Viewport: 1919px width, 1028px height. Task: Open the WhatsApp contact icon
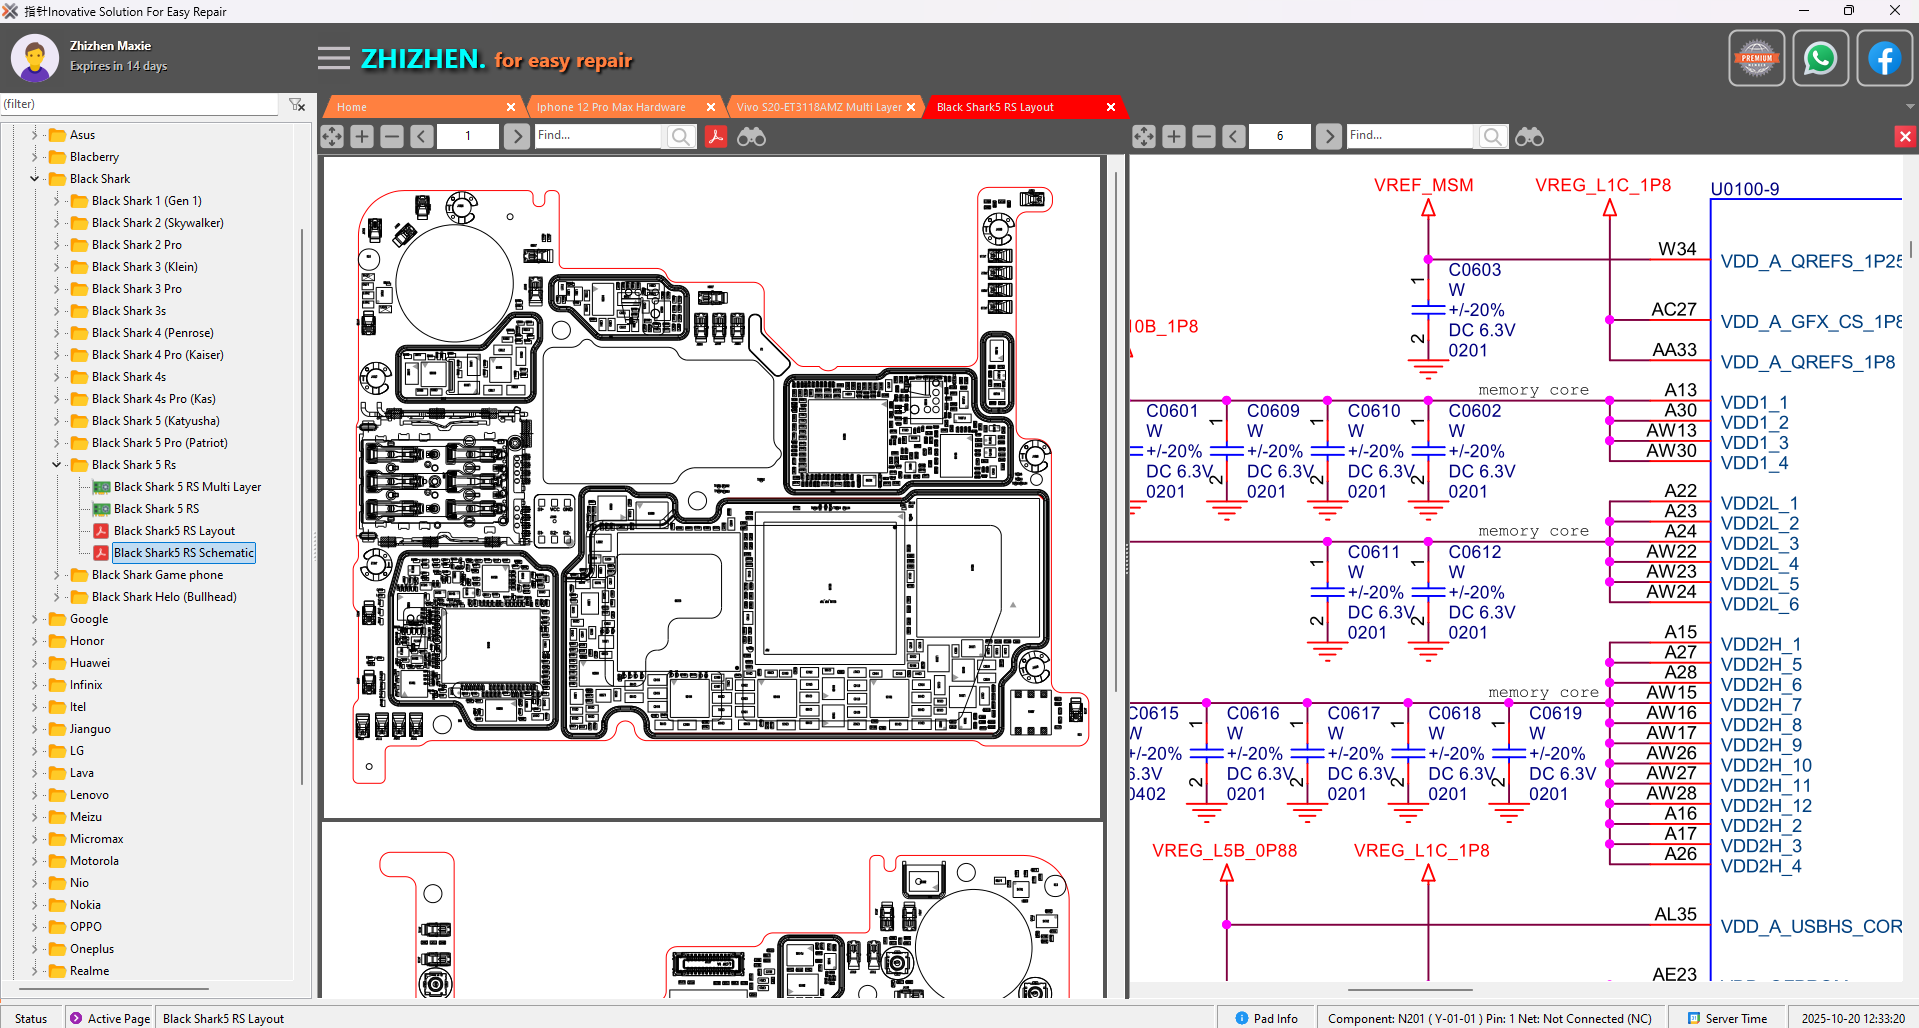(1820, 58)
